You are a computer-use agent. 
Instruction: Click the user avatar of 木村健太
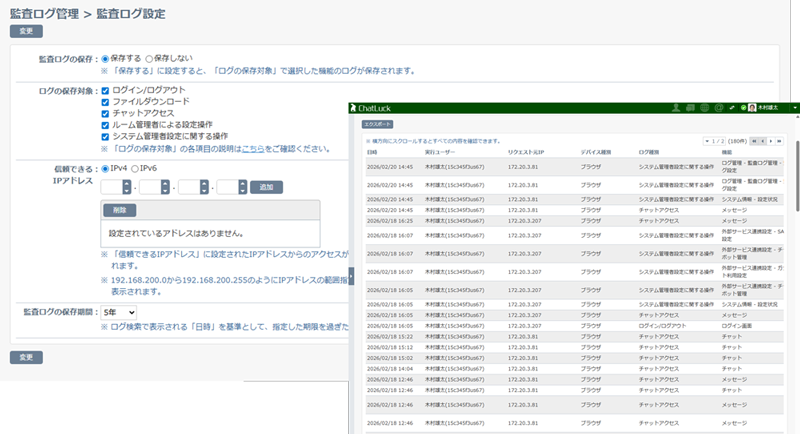click(752, 108)
